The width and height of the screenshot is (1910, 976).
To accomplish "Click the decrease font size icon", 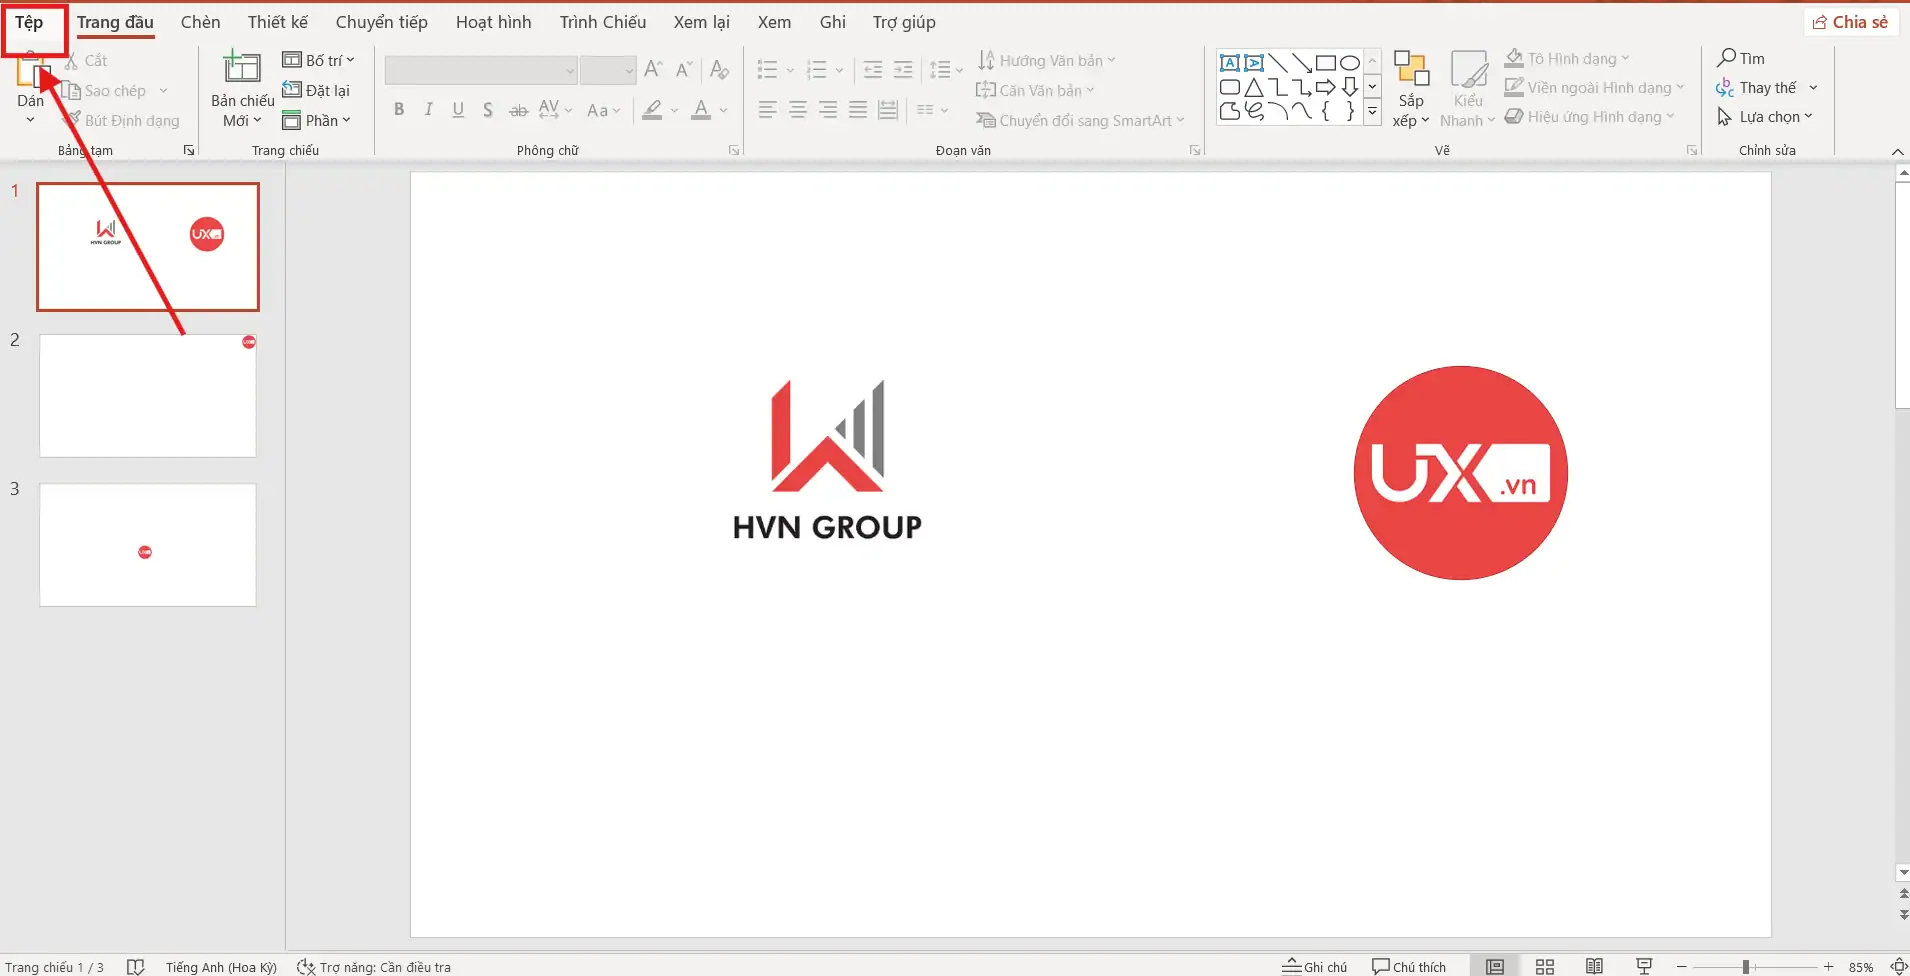I will 685,69.
